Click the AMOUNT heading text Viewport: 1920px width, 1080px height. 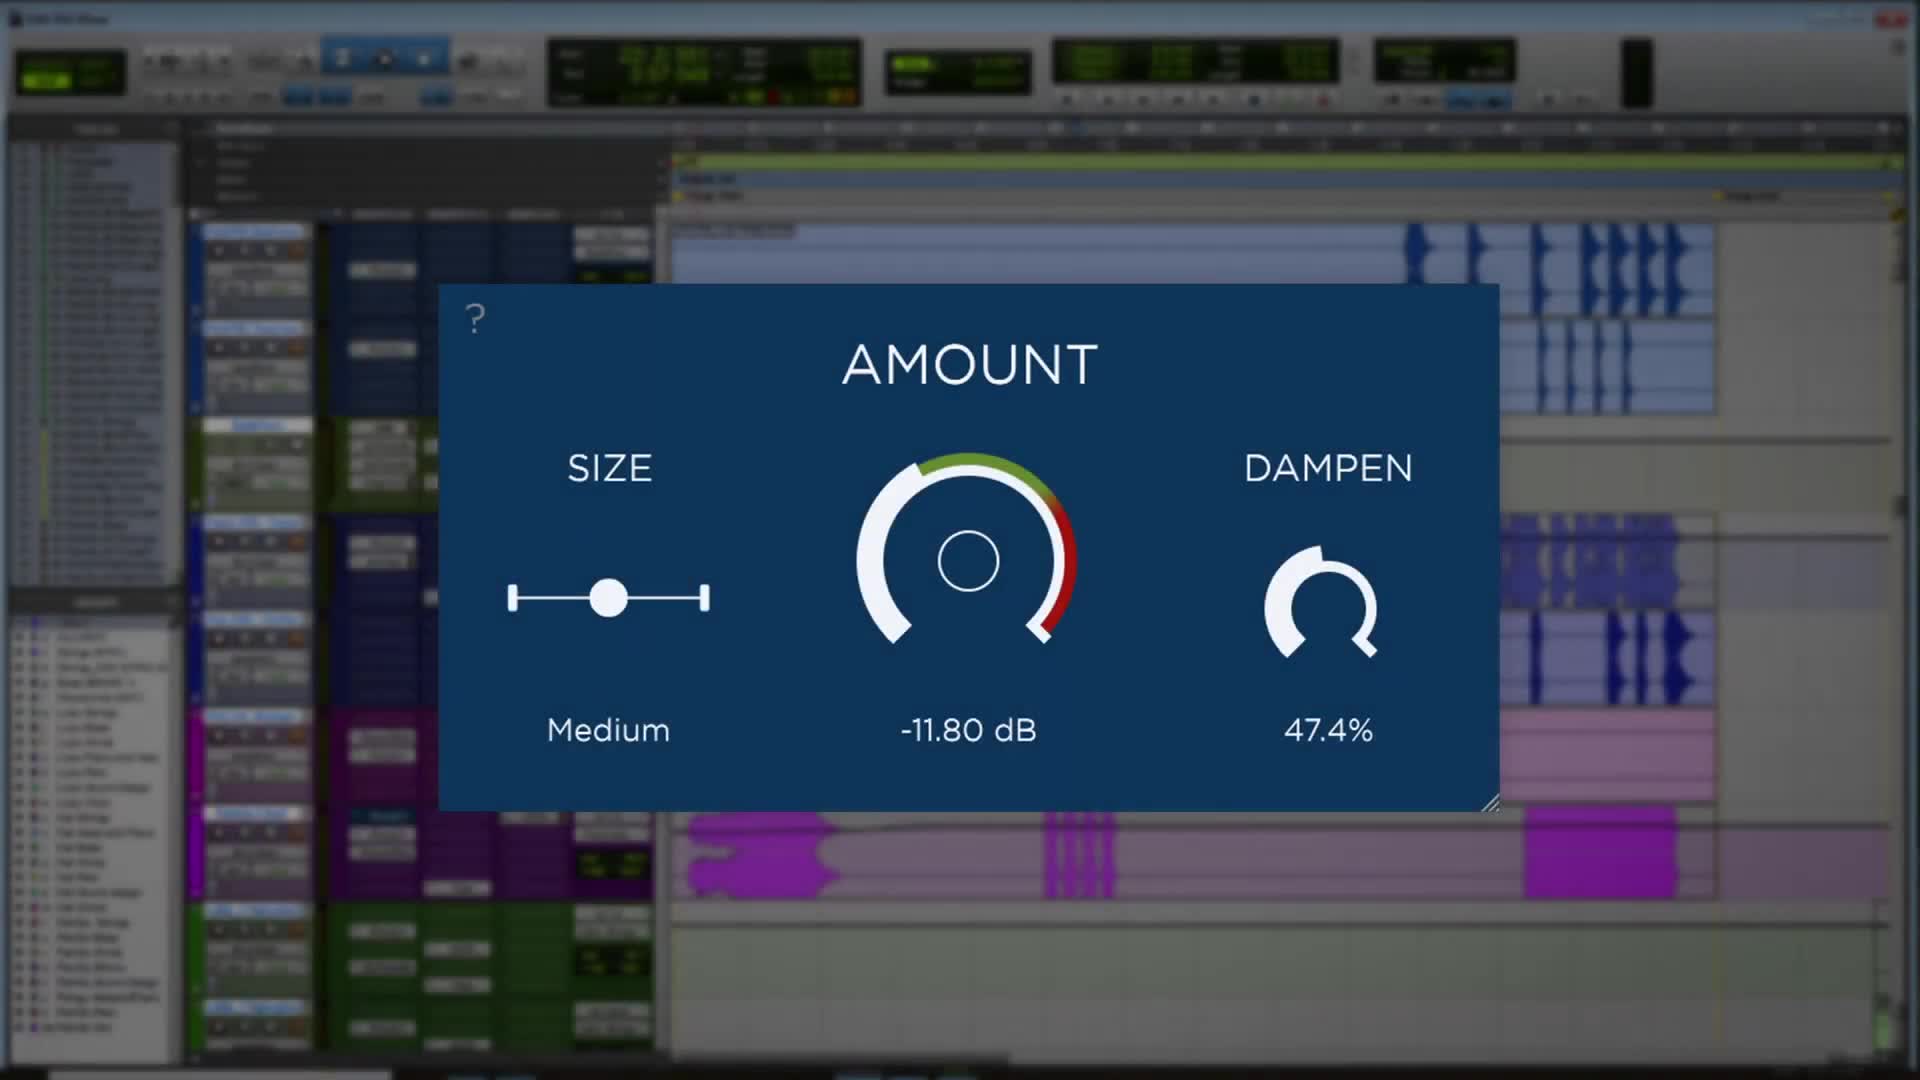coord(969,365)
